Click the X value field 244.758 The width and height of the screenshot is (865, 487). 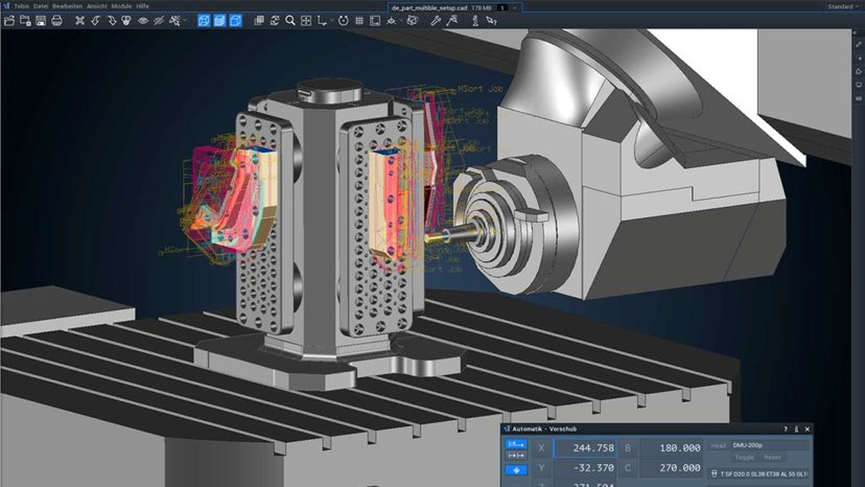tap(585, 448)
